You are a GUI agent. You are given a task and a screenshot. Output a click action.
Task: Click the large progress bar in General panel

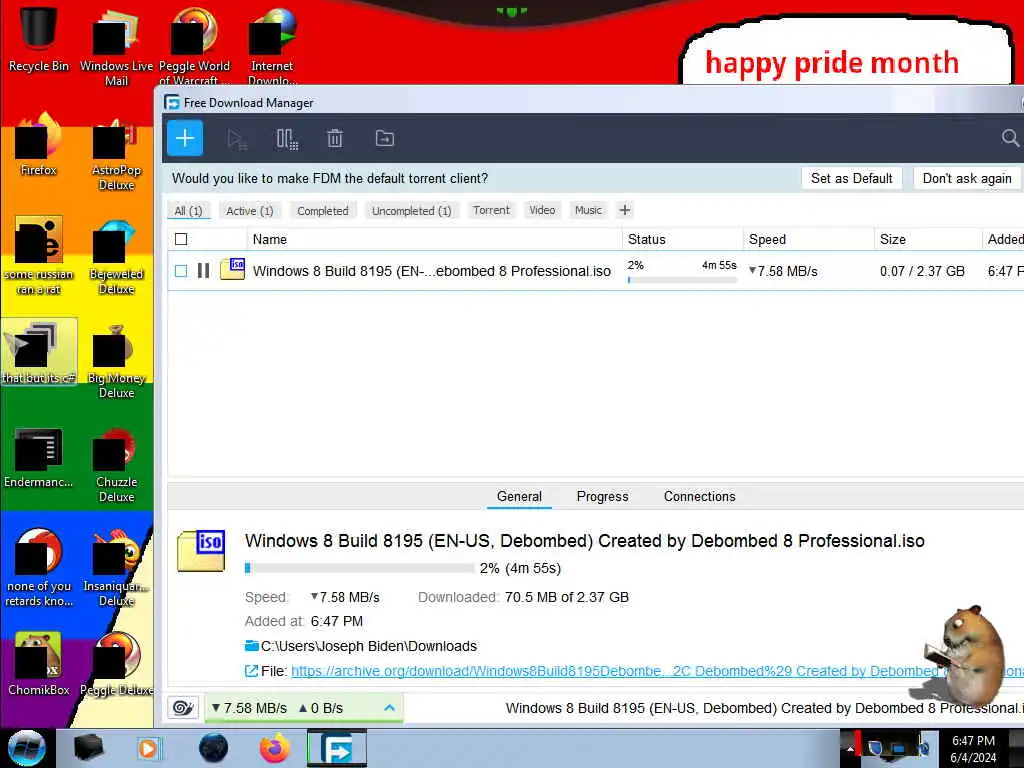click(359, 568)
